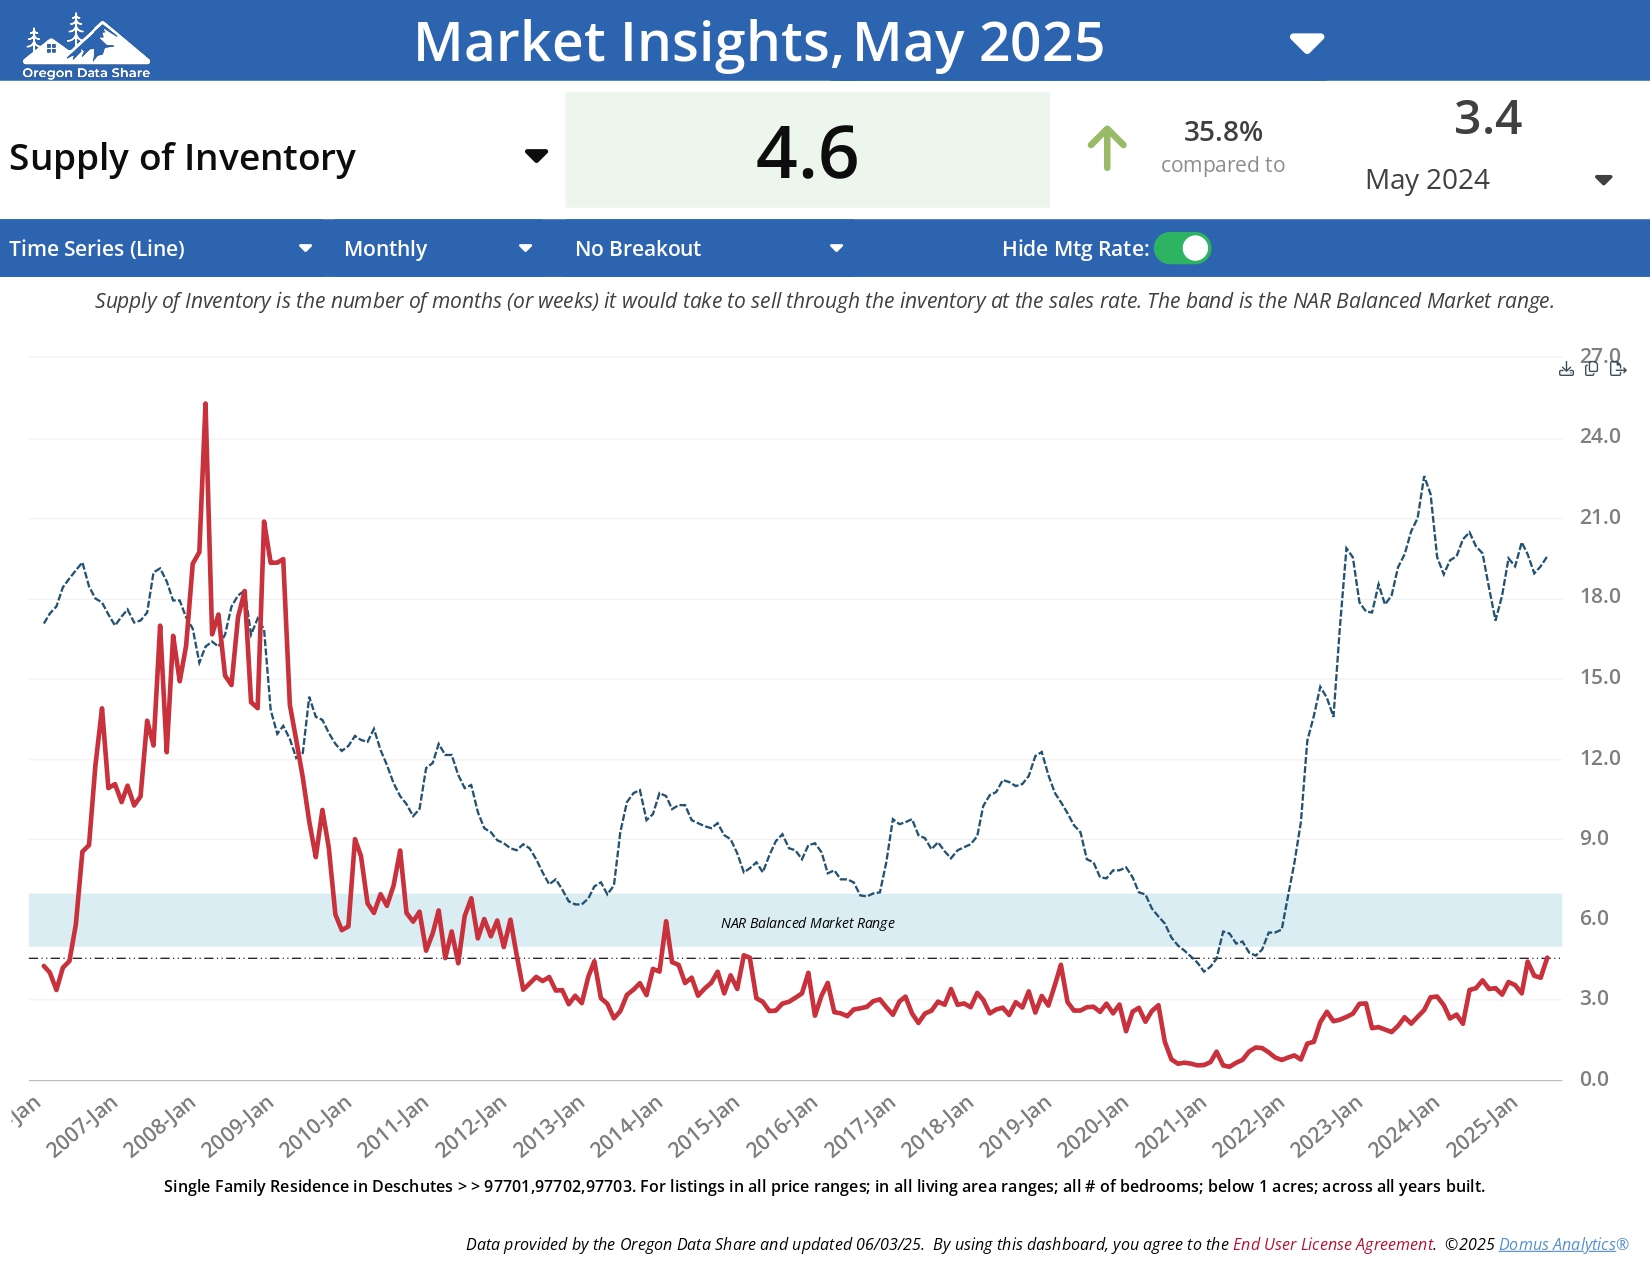Image resolution: width=1650 pixels, height=1275 pixels.
Task: Open the Market Insights month dropdown arrow
Action: coord(1306,43)
